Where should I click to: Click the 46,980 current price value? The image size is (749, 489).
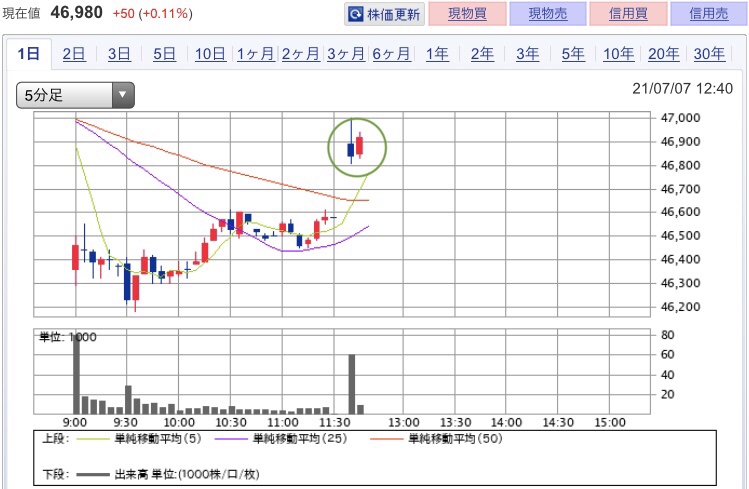tap(76, 12)
